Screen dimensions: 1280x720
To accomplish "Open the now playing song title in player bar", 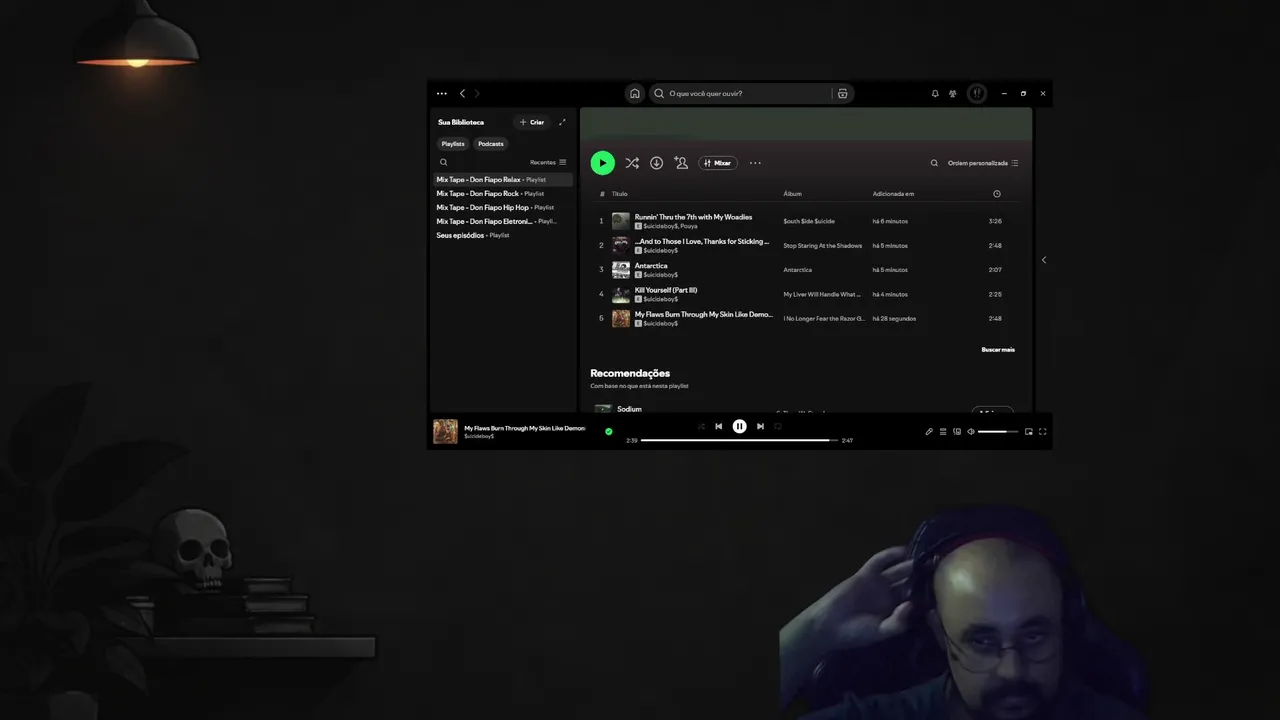I will point(524,428).
